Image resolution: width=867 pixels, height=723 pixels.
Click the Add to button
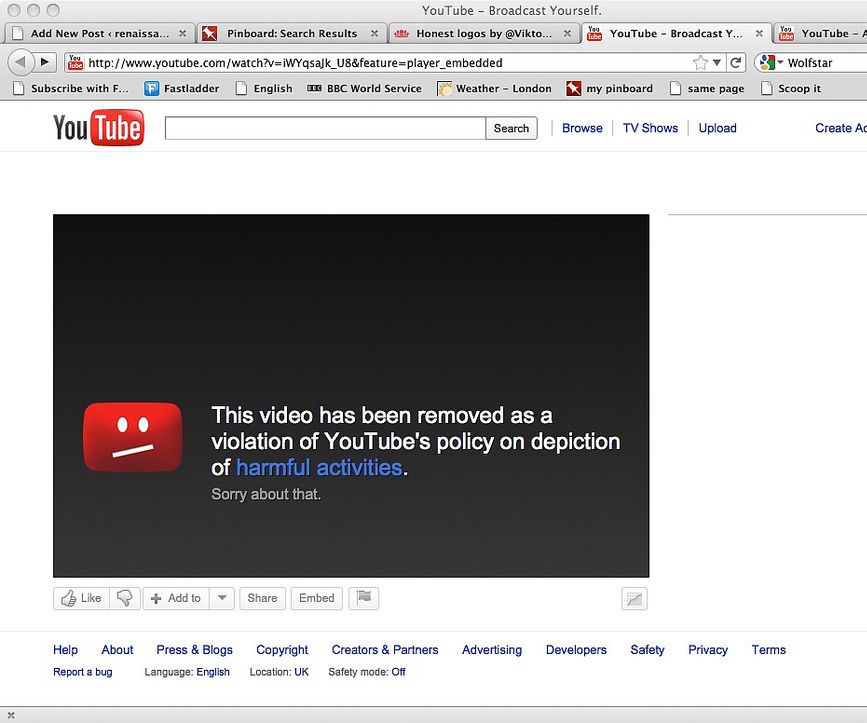click(x=176, y=598)
